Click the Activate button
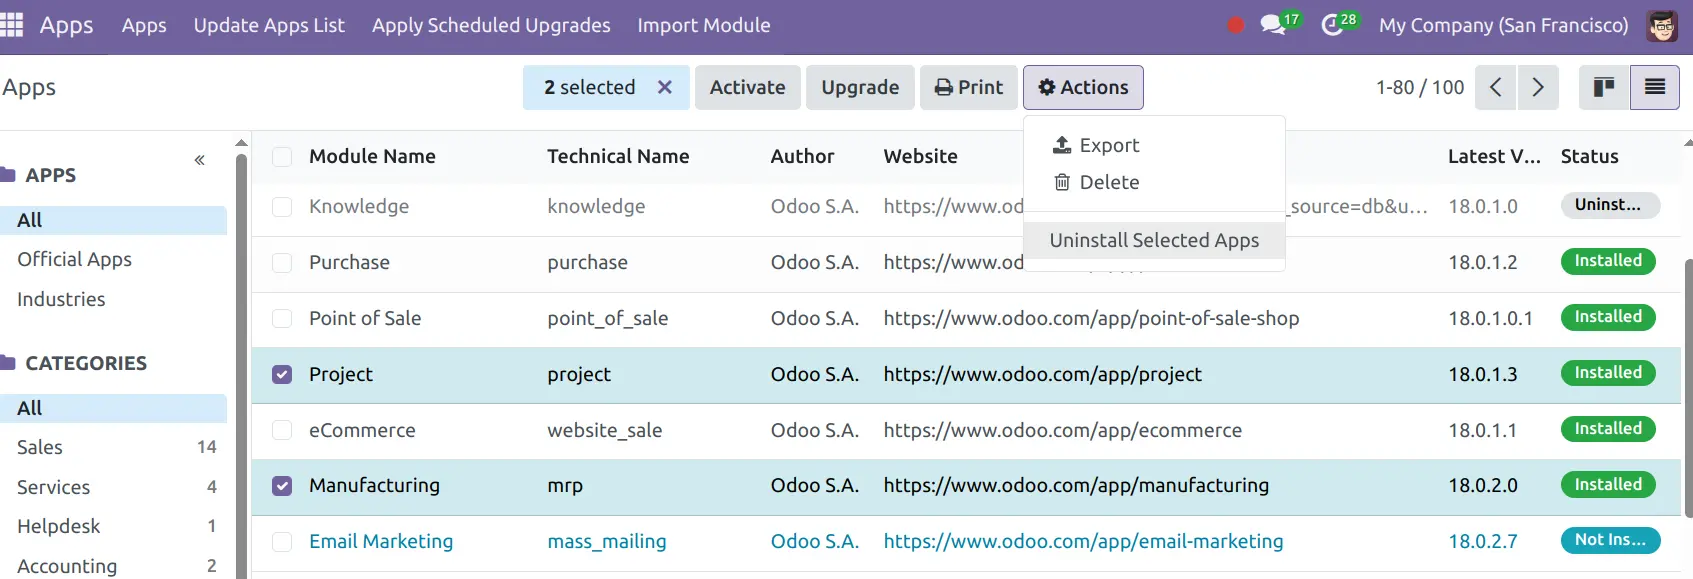 [748, 87]
